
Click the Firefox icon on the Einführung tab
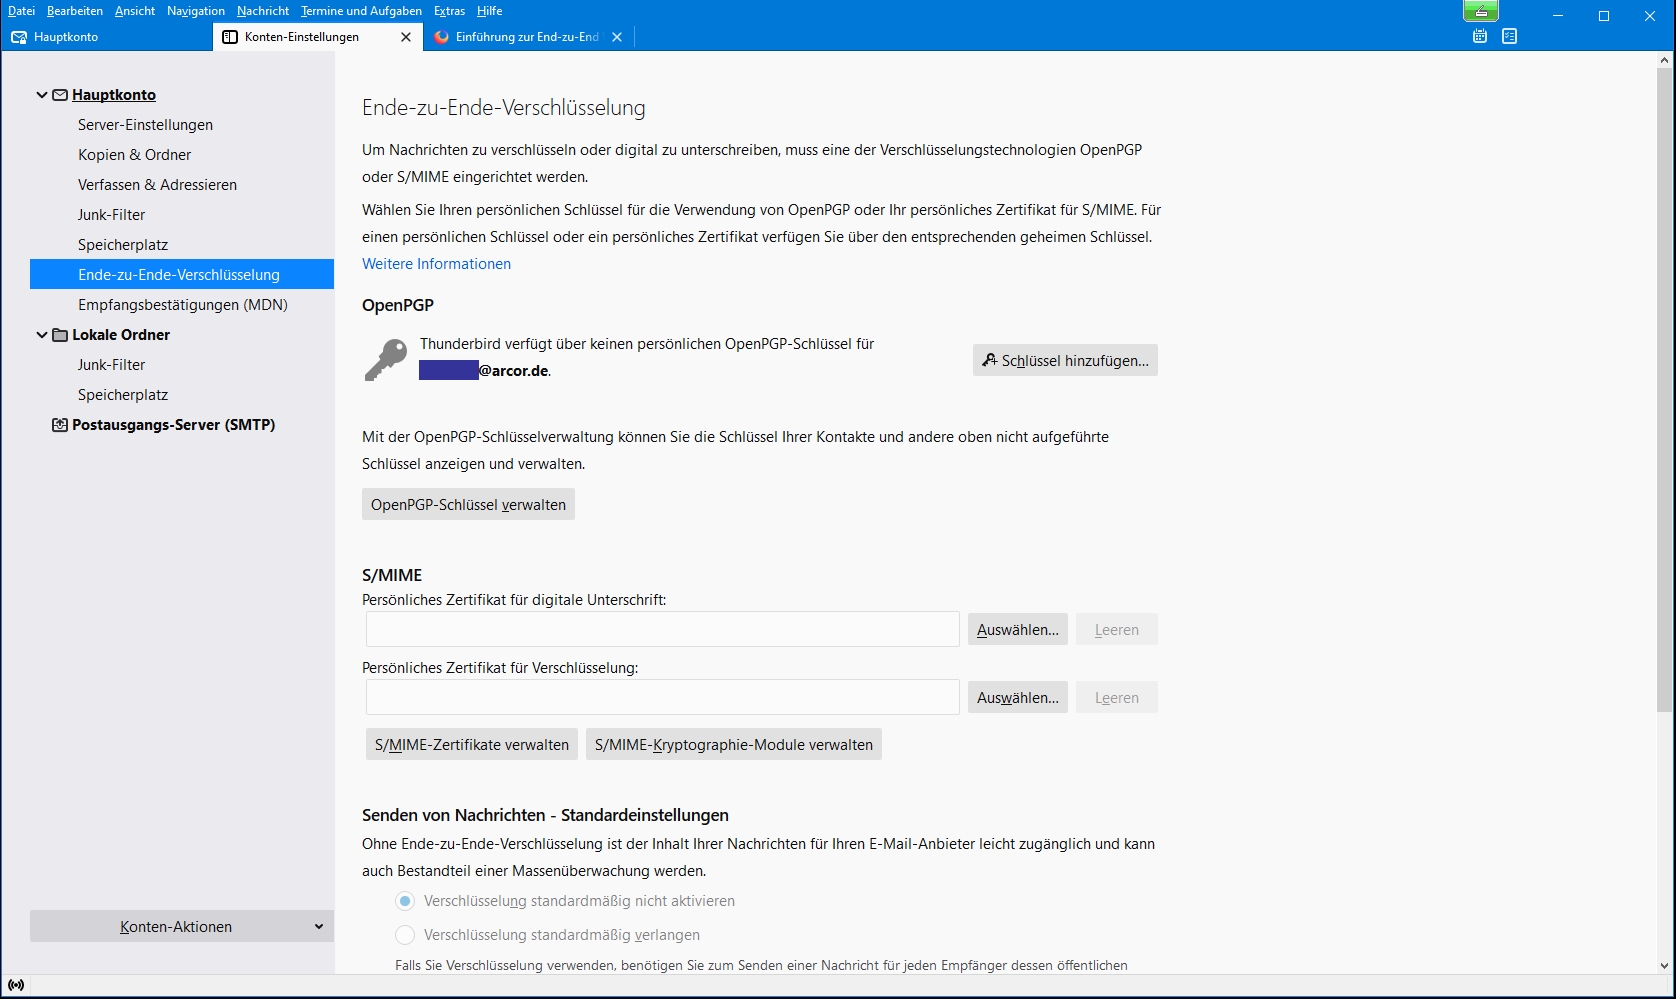point(442,37)
